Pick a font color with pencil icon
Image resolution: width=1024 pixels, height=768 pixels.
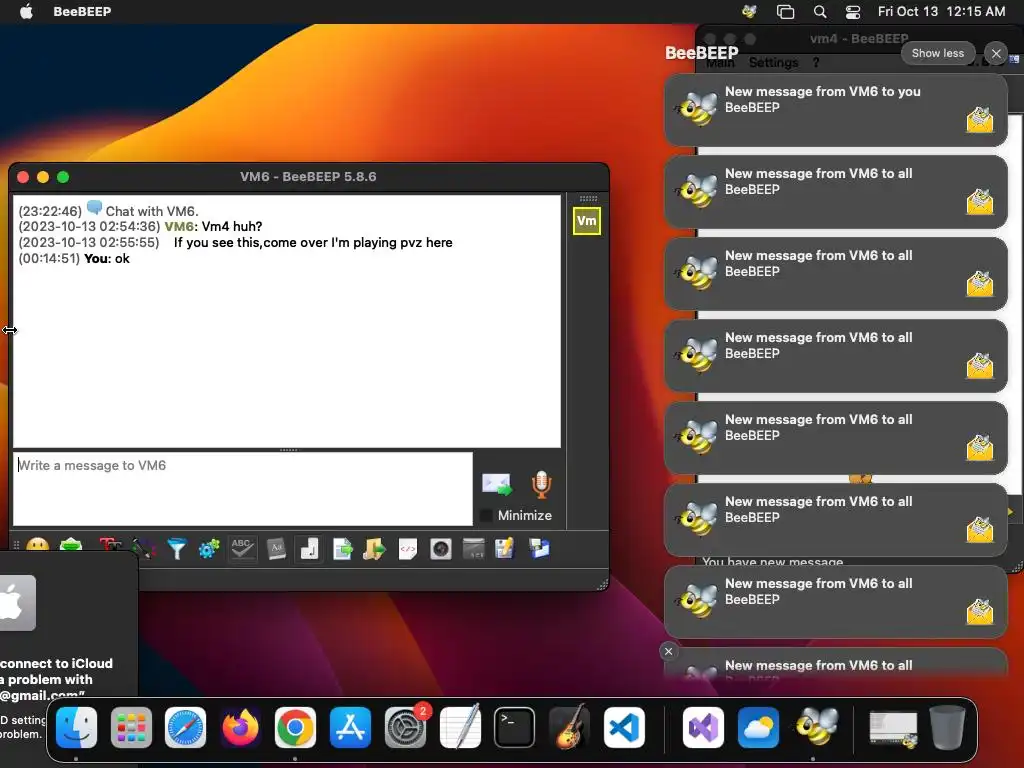point(144,549)
